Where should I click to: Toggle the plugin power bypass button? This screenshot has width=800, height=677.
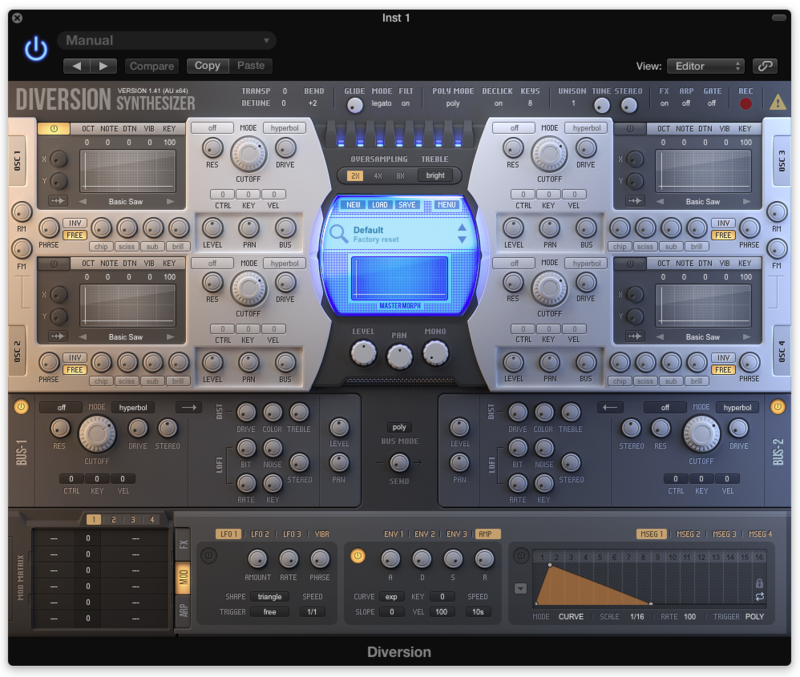pos(36,49)
